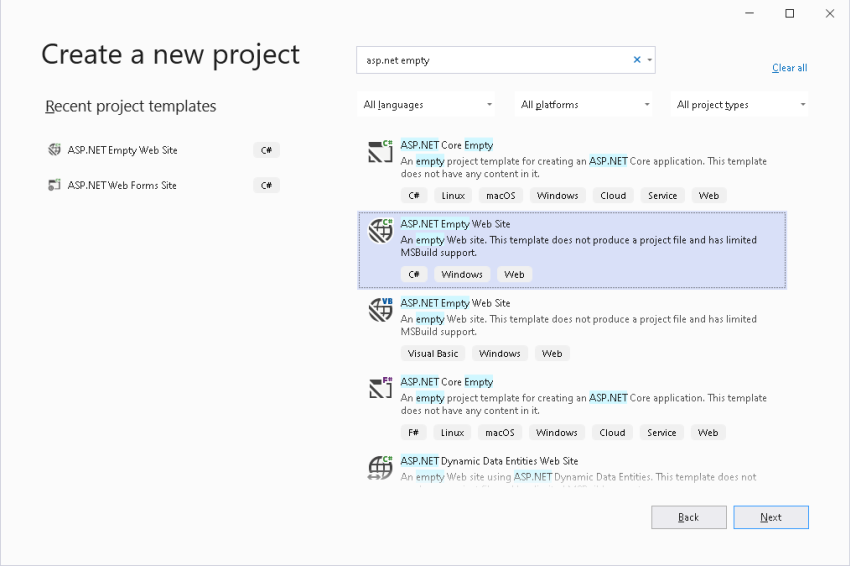
Task: Clear the search text with the X icon
Action: coord(637,60)
